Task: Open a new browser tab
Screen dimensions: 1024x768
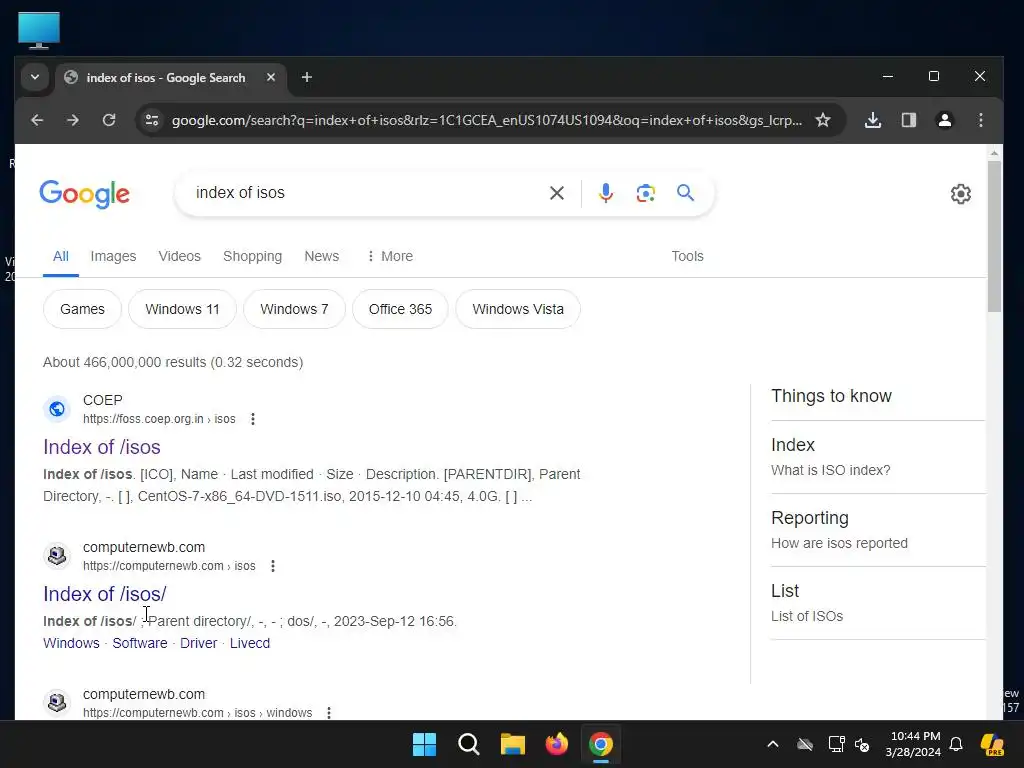Action: [x=307, y=78]
